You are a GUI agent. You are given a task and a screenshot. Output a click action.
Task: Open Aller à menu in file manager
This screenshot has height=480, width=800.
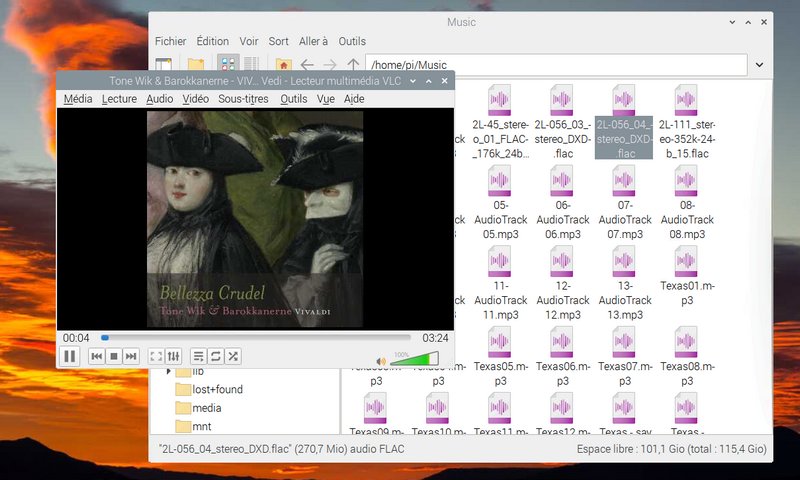pyautogui.click(x=313, y=41)
